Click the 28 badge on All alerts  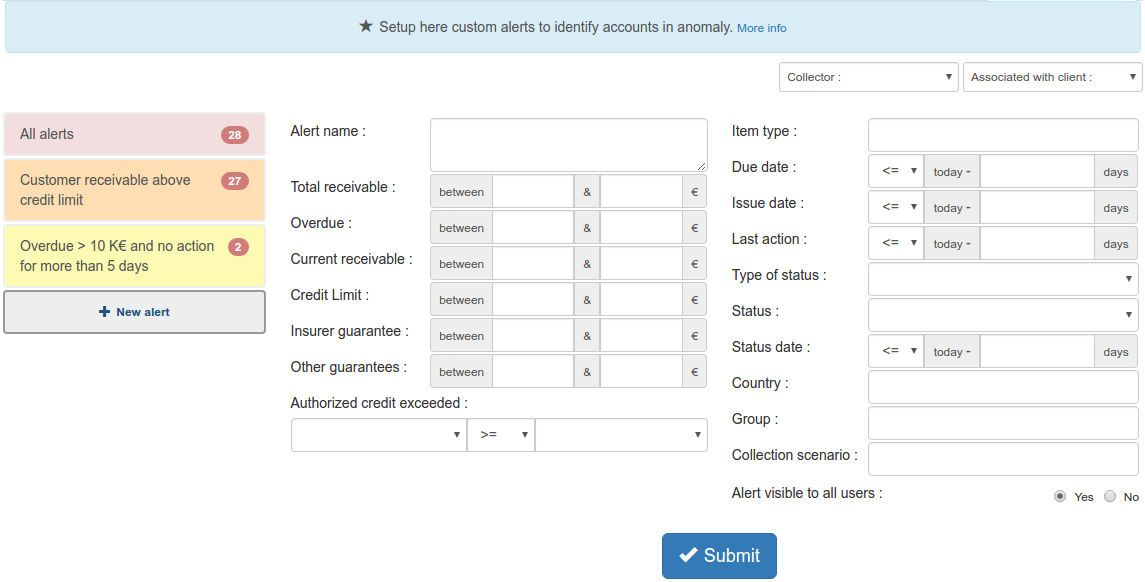coord(235,135)
